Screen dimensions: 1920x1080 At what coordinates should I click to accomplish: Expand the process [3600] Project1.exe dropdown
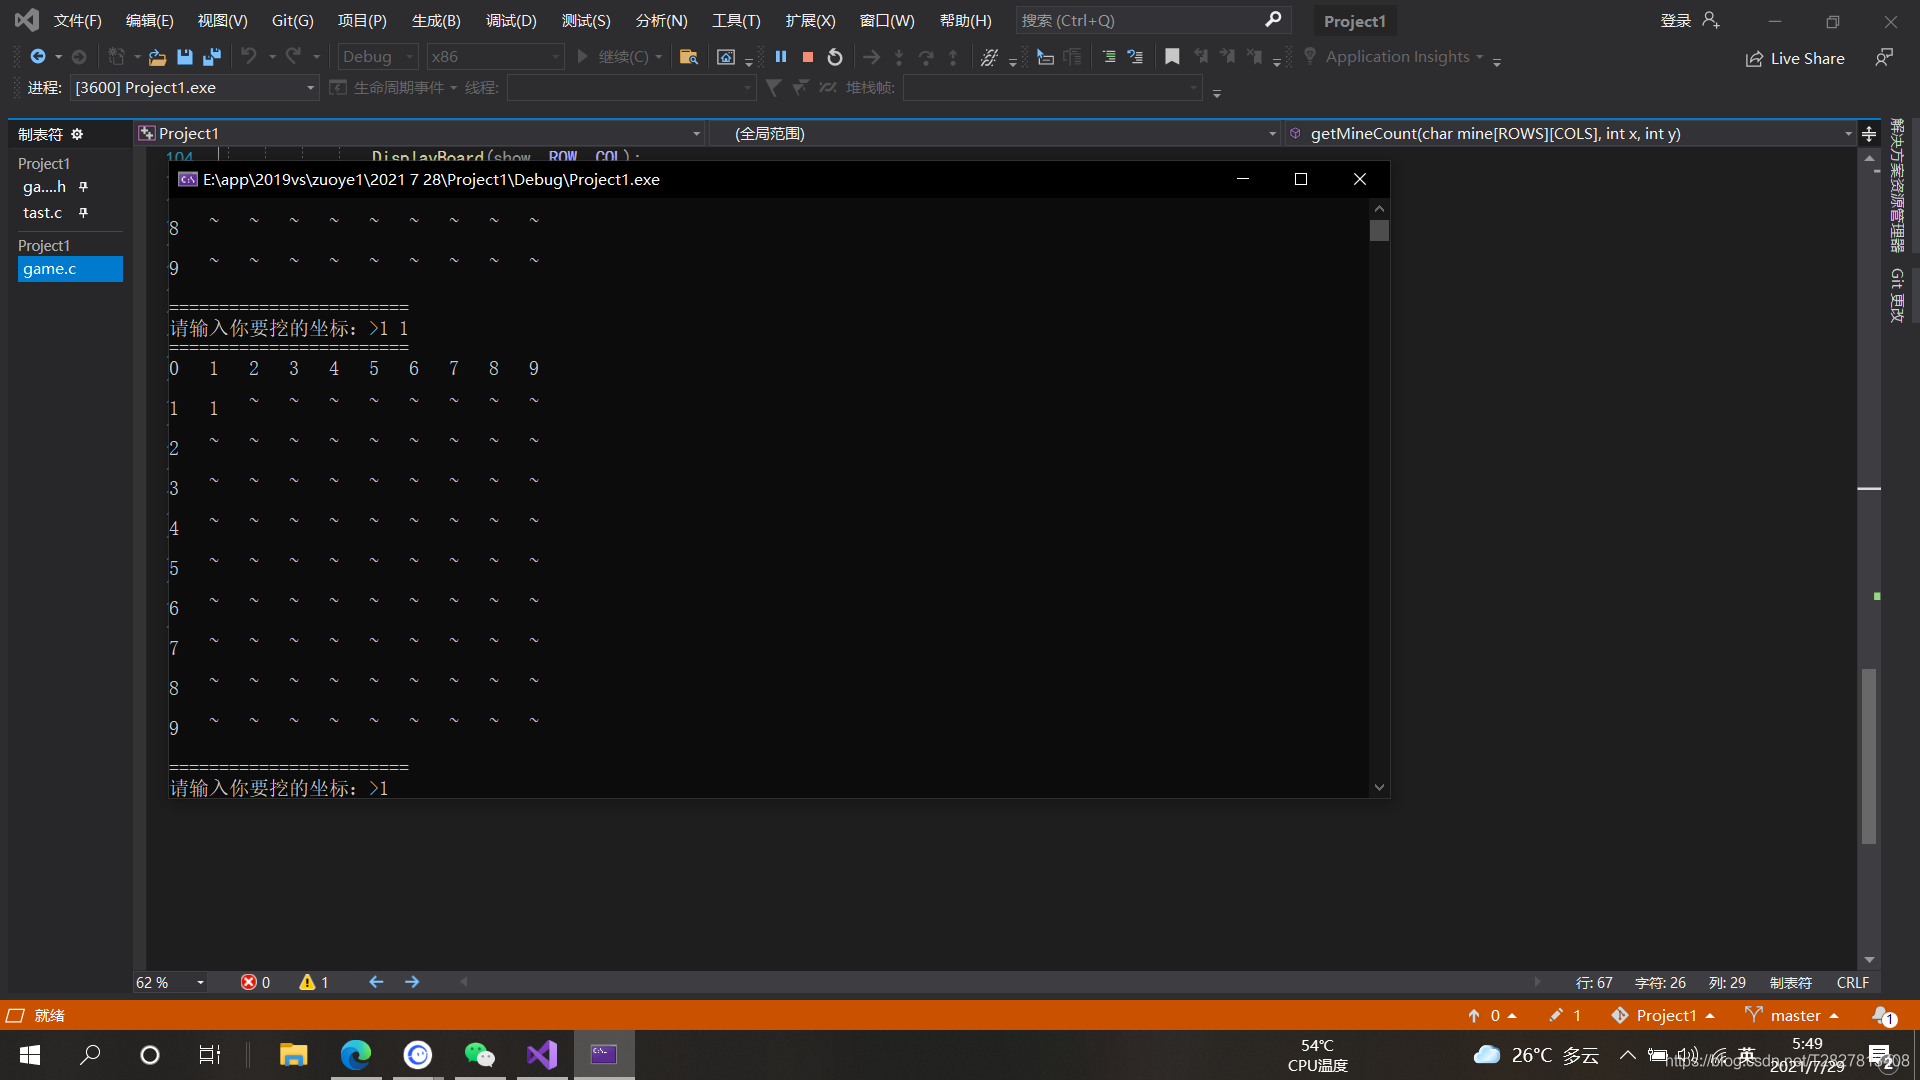coord(310,88)
